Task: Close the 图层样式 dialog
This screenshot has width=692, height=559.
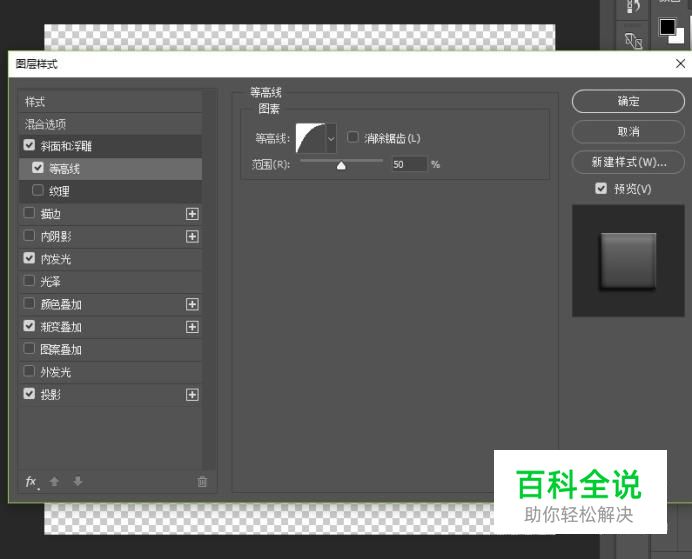Action: coord(681,64)
